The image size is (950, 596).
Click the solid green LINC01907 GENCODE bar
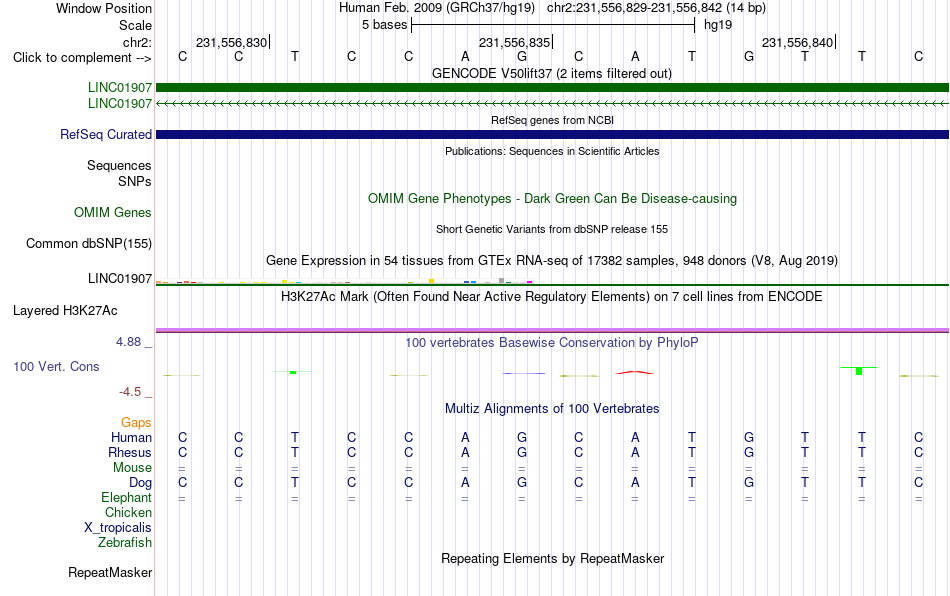tap(553, 87)
